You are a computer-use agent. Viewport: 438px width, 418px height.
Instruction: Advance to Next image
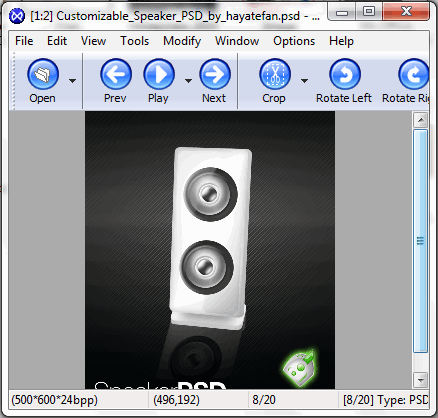click(215, 74)
